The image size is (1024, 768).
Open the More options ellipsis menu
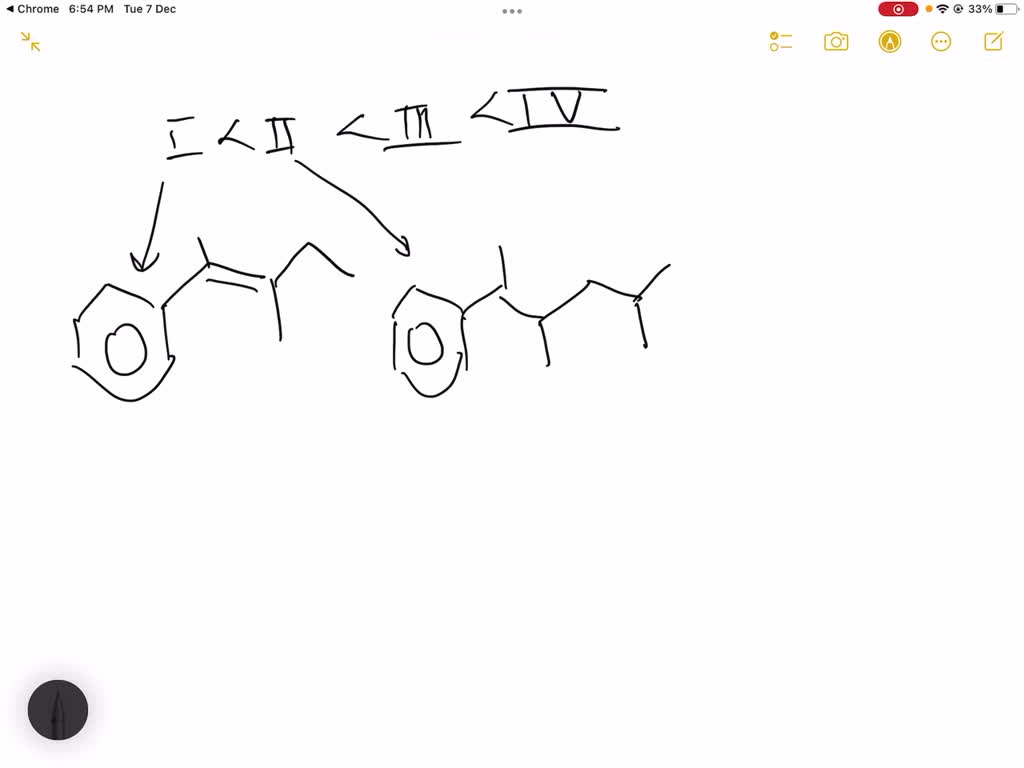click(x=941, y=41)
